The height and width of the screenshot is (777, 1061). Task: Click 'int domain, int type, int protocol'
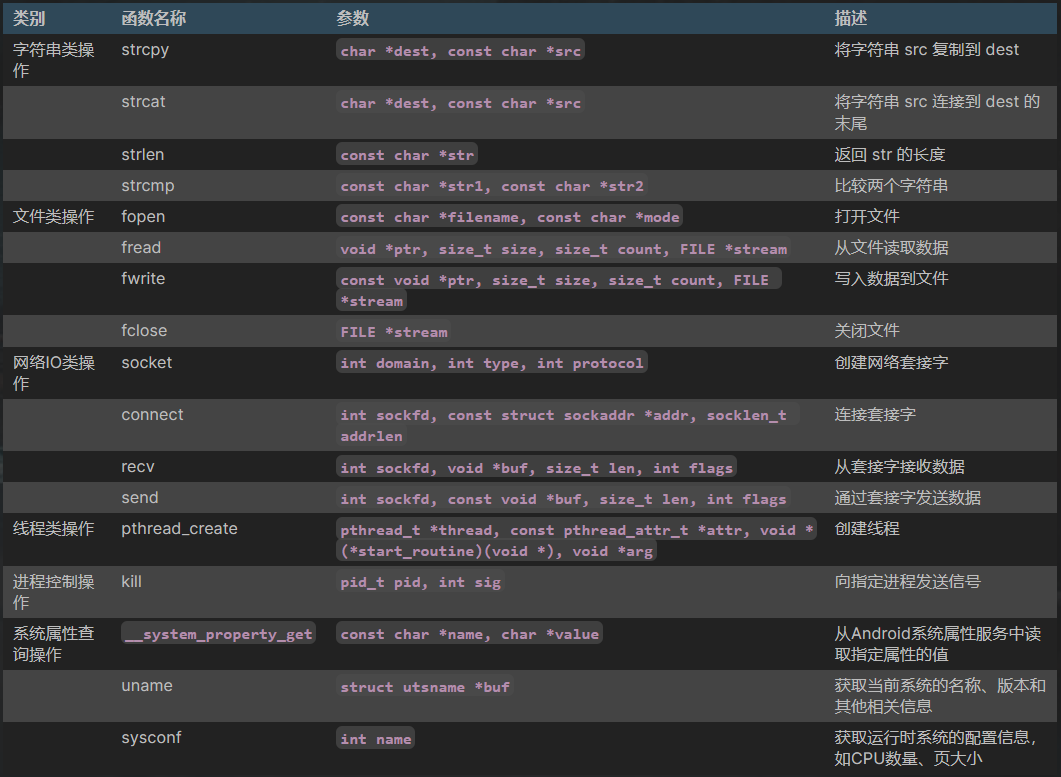[x=492, y=363]
